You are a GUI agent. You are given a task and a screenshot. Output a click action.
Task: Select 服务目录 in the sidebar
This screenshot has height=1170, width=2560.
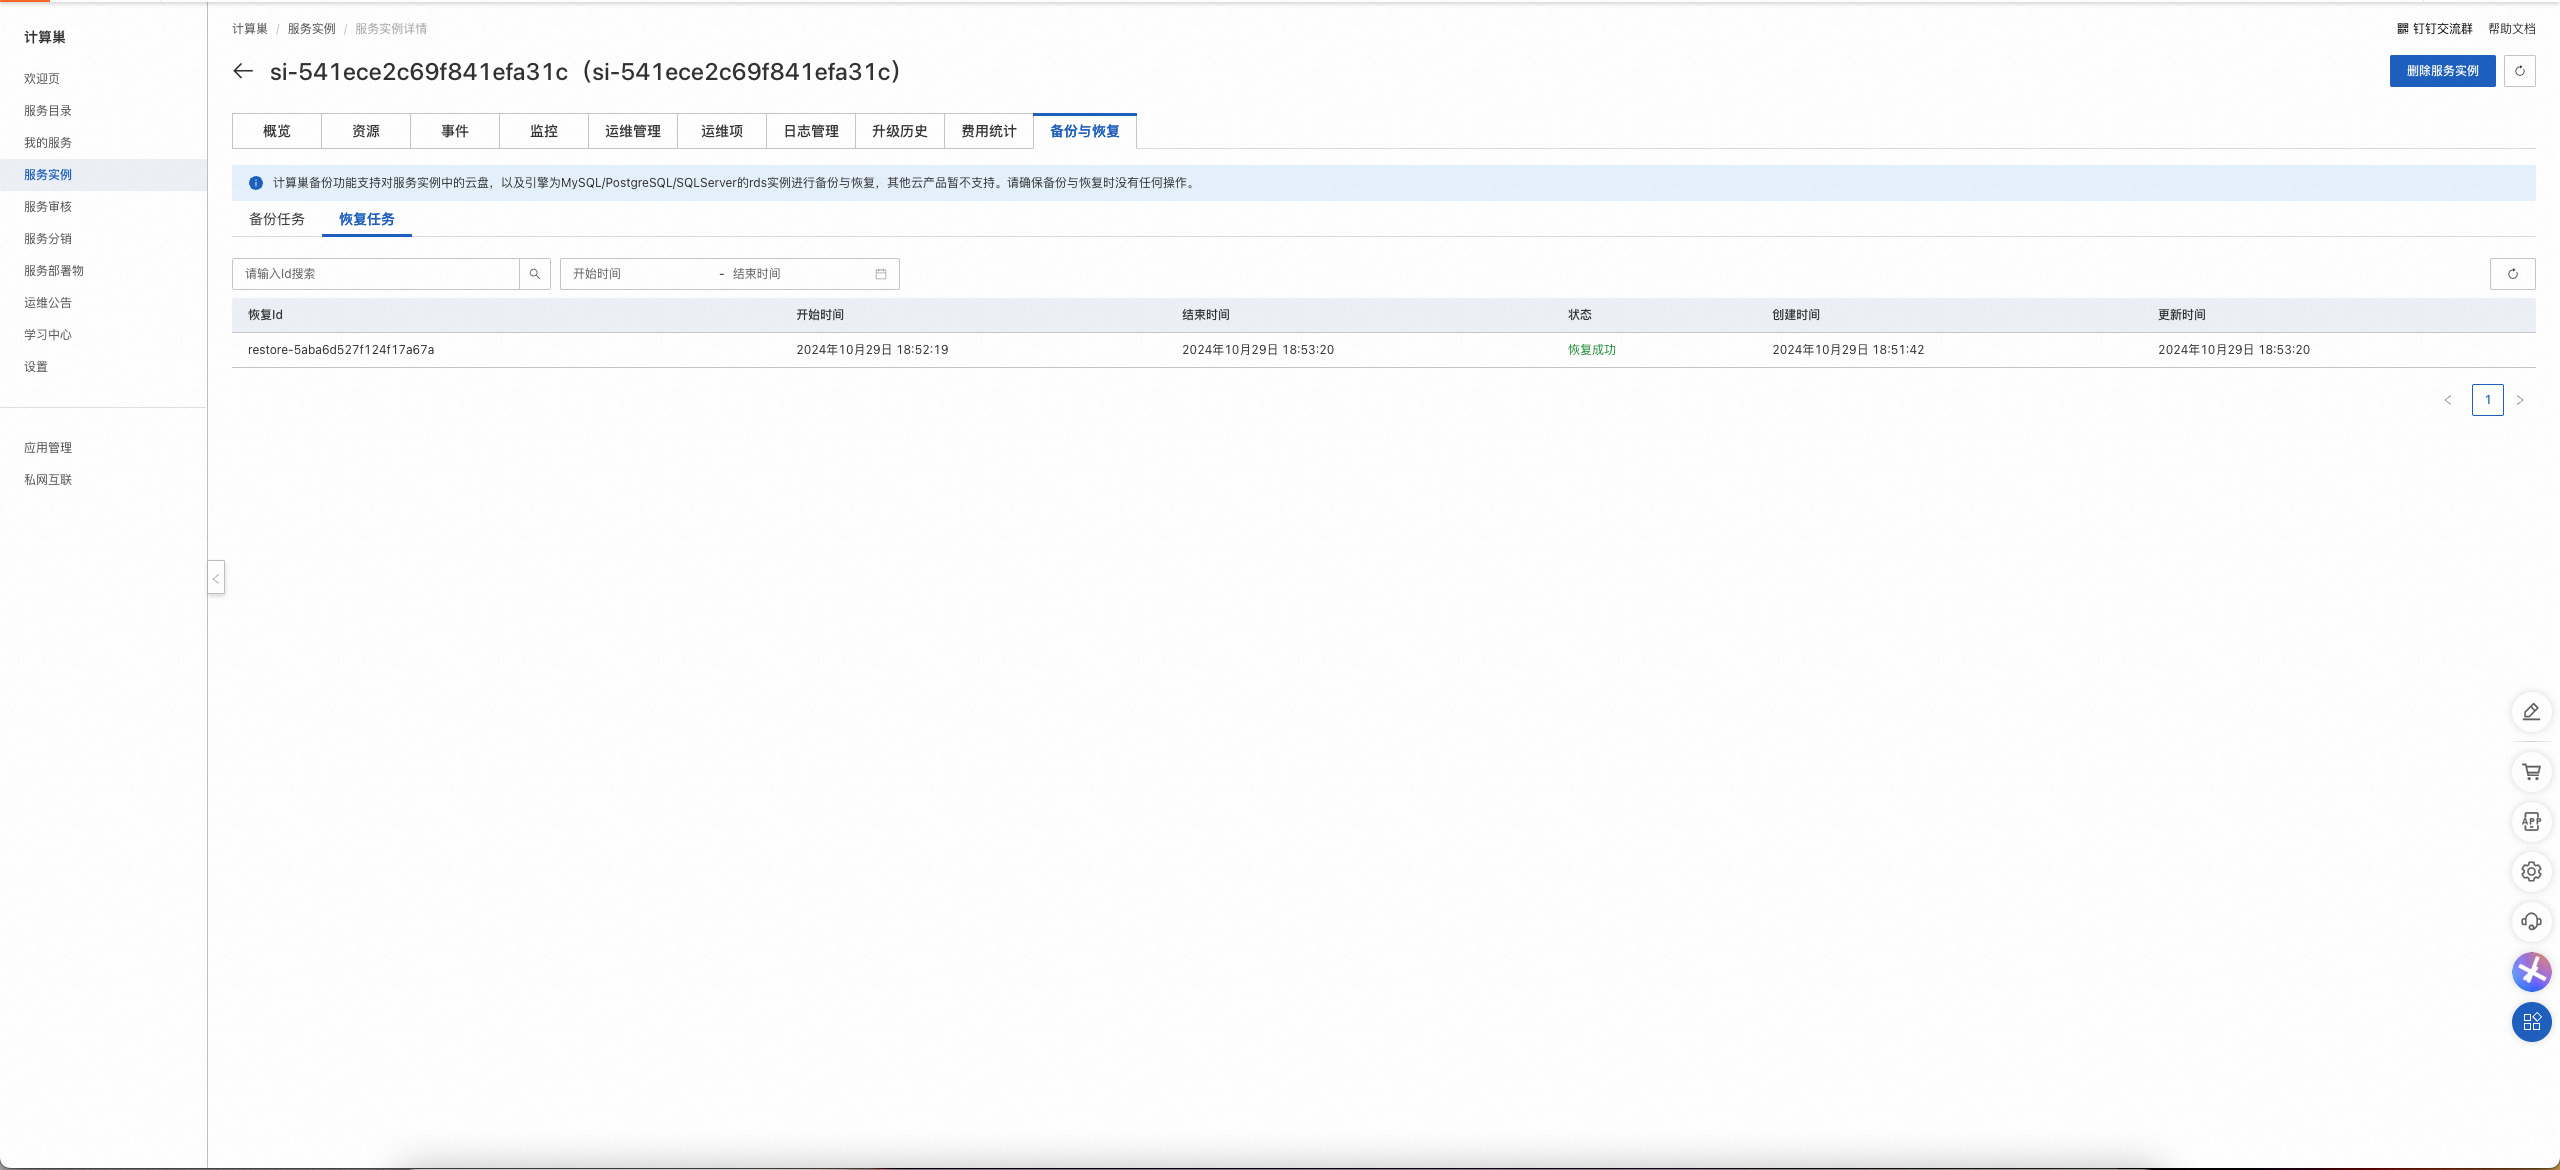48,111
